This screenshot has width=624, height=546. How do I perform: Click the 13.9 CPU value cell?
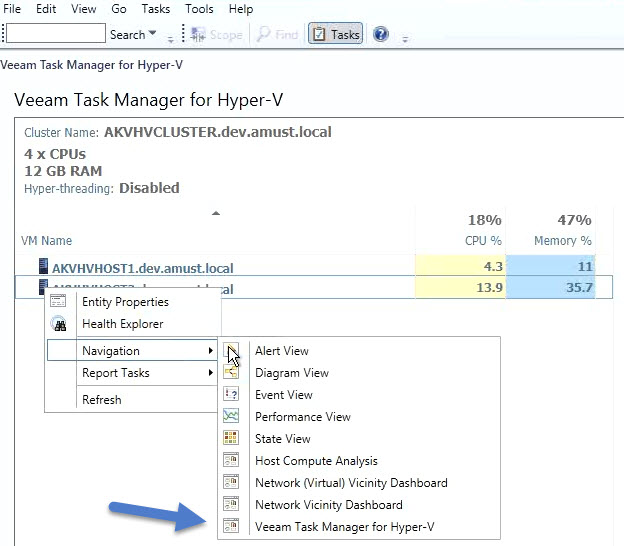pyautogui.click(x=460, y=287)
